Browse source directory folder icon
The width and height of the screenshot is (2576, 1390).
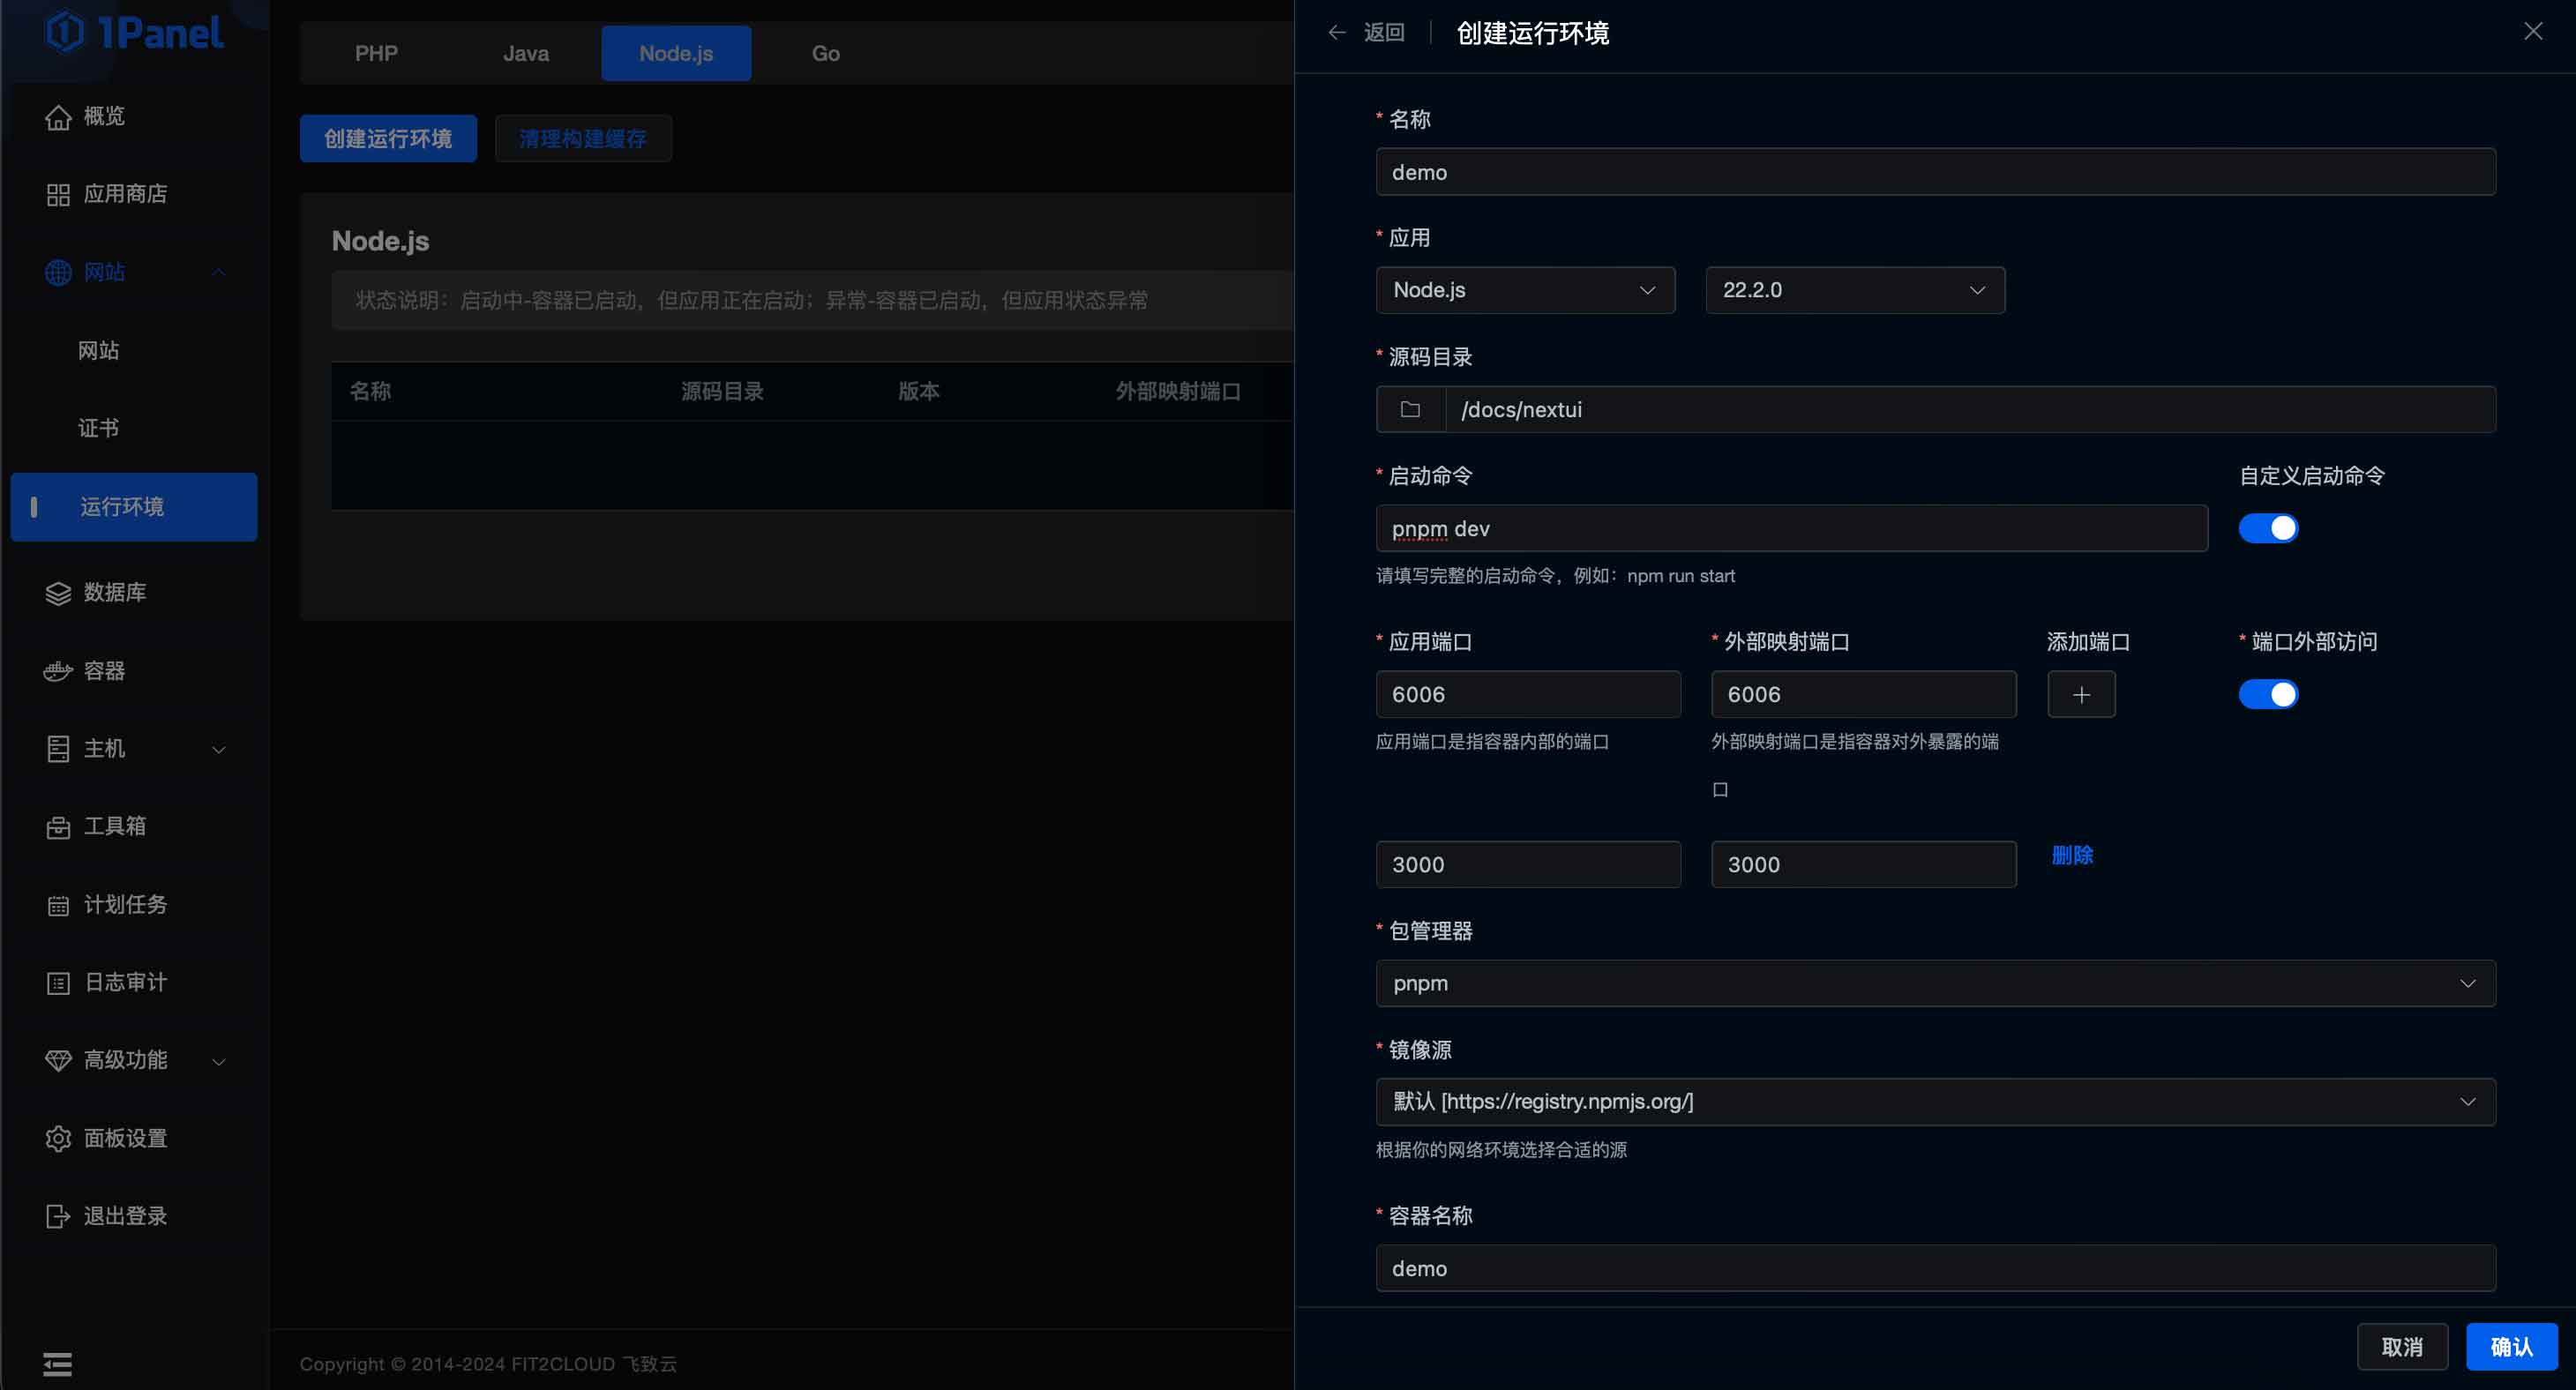point(1410,409)
